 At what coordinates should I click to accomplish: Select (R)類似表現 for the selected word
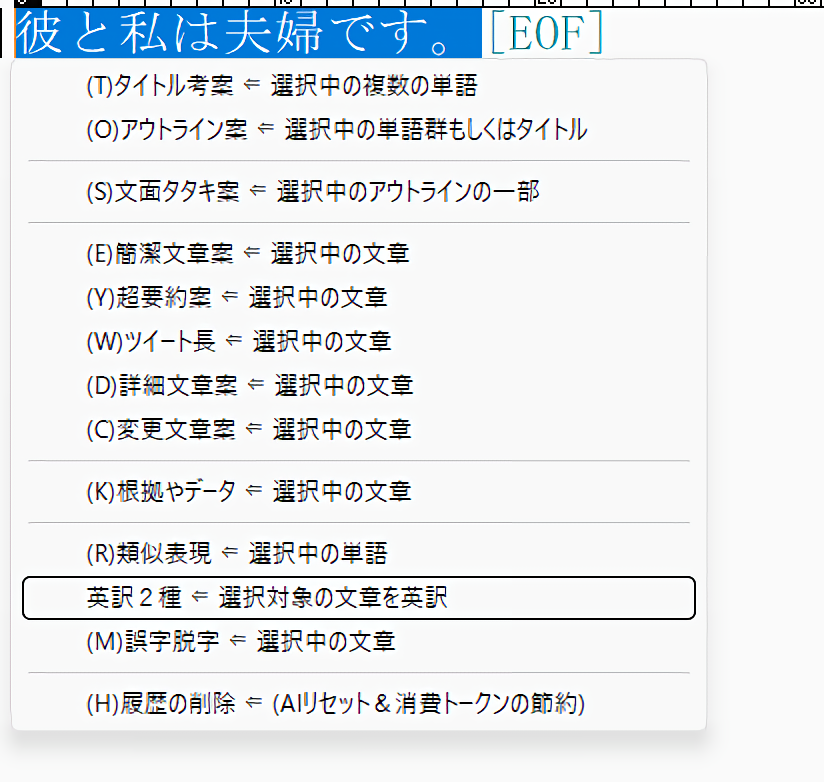coord(237,553)
